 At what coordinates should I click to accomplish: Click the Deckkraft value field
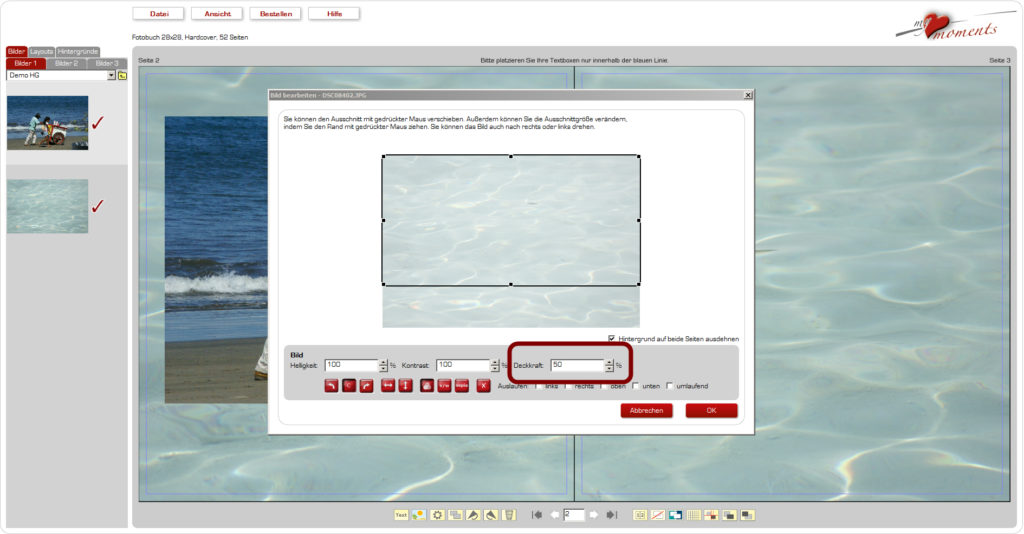[x=576, y=366]
